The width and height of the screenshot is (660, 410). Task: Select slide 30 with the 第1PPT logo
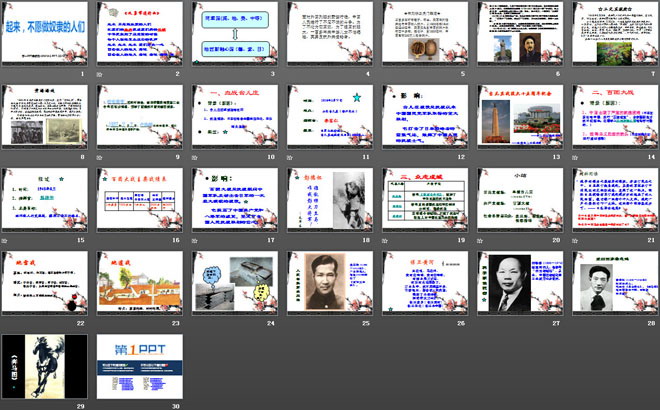pos(140,366)
